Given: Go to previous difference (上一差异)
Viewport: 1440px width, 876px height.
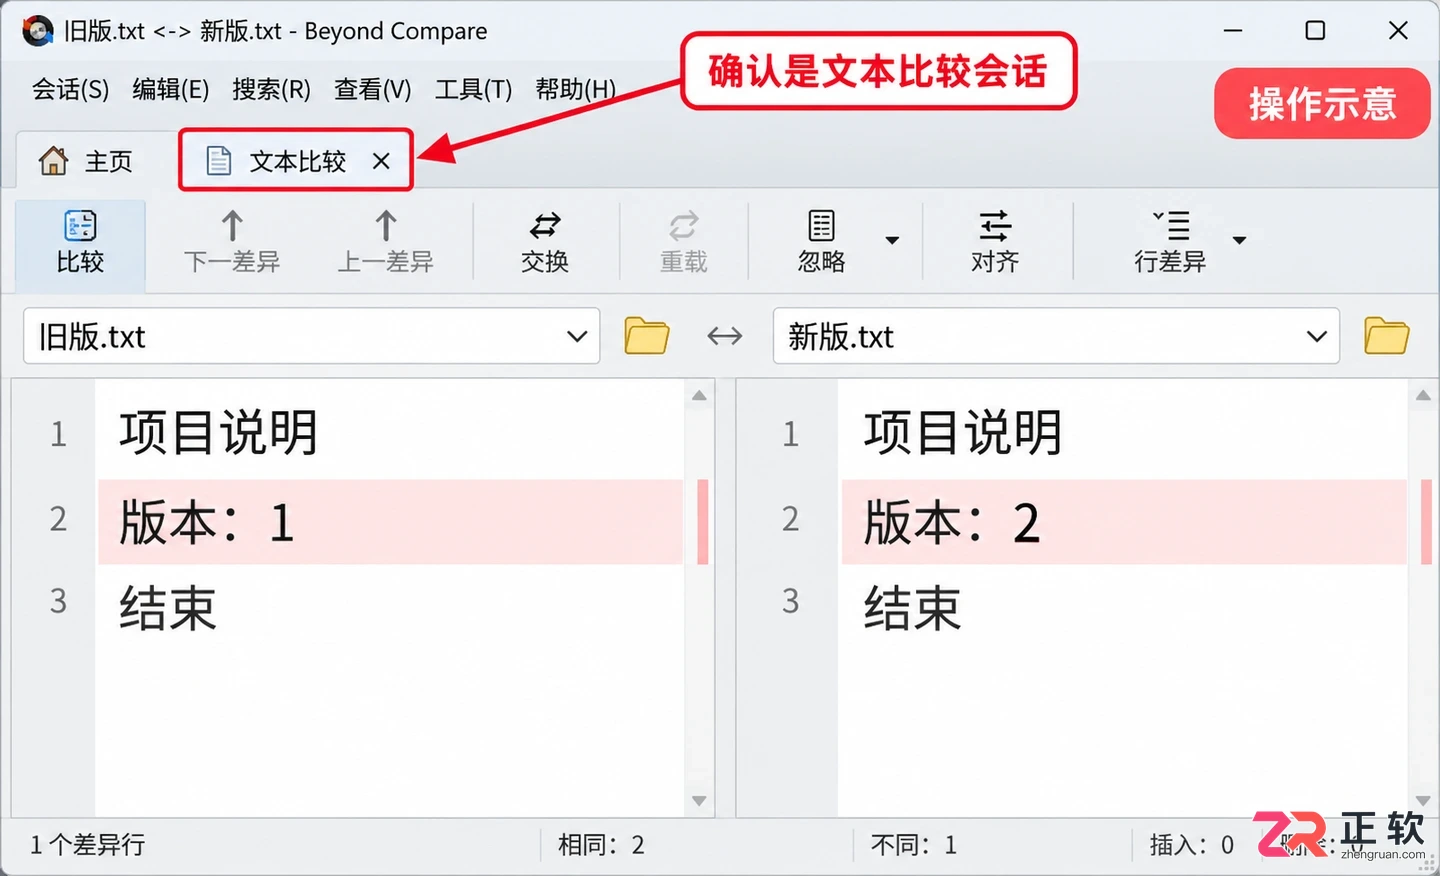Looking at the screenshot, I should [385, 242].
